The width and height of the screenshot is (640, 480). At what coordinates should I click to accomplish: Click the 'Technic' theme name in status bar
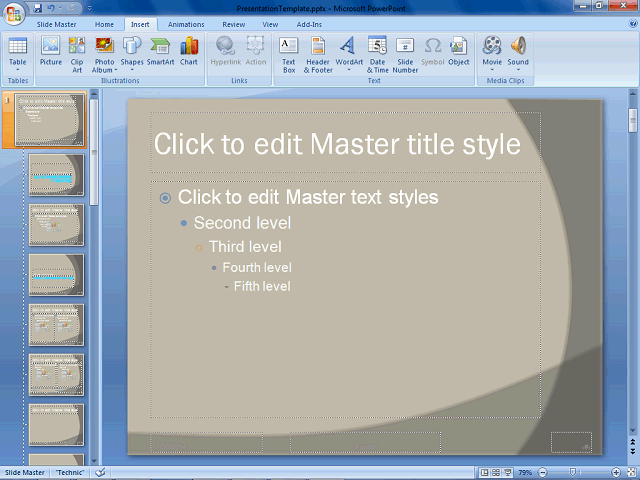[70, 472]
